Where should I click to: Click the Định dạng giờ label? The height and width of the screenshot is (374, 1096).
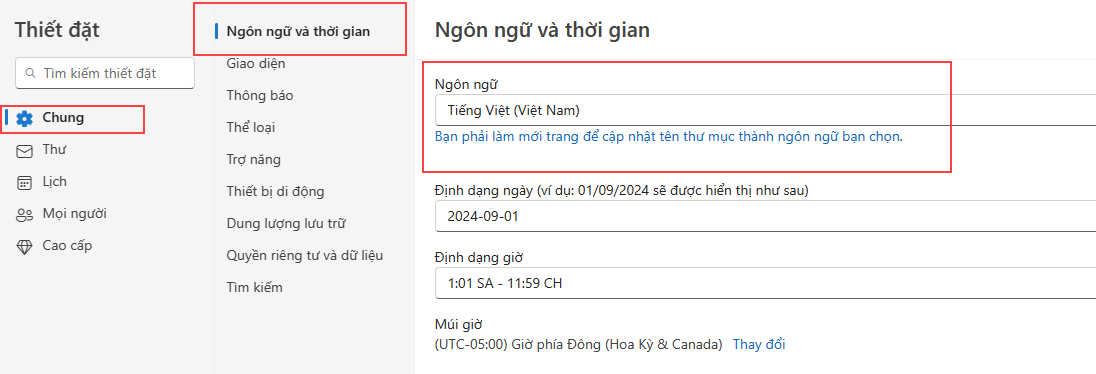tap(480, 258)
